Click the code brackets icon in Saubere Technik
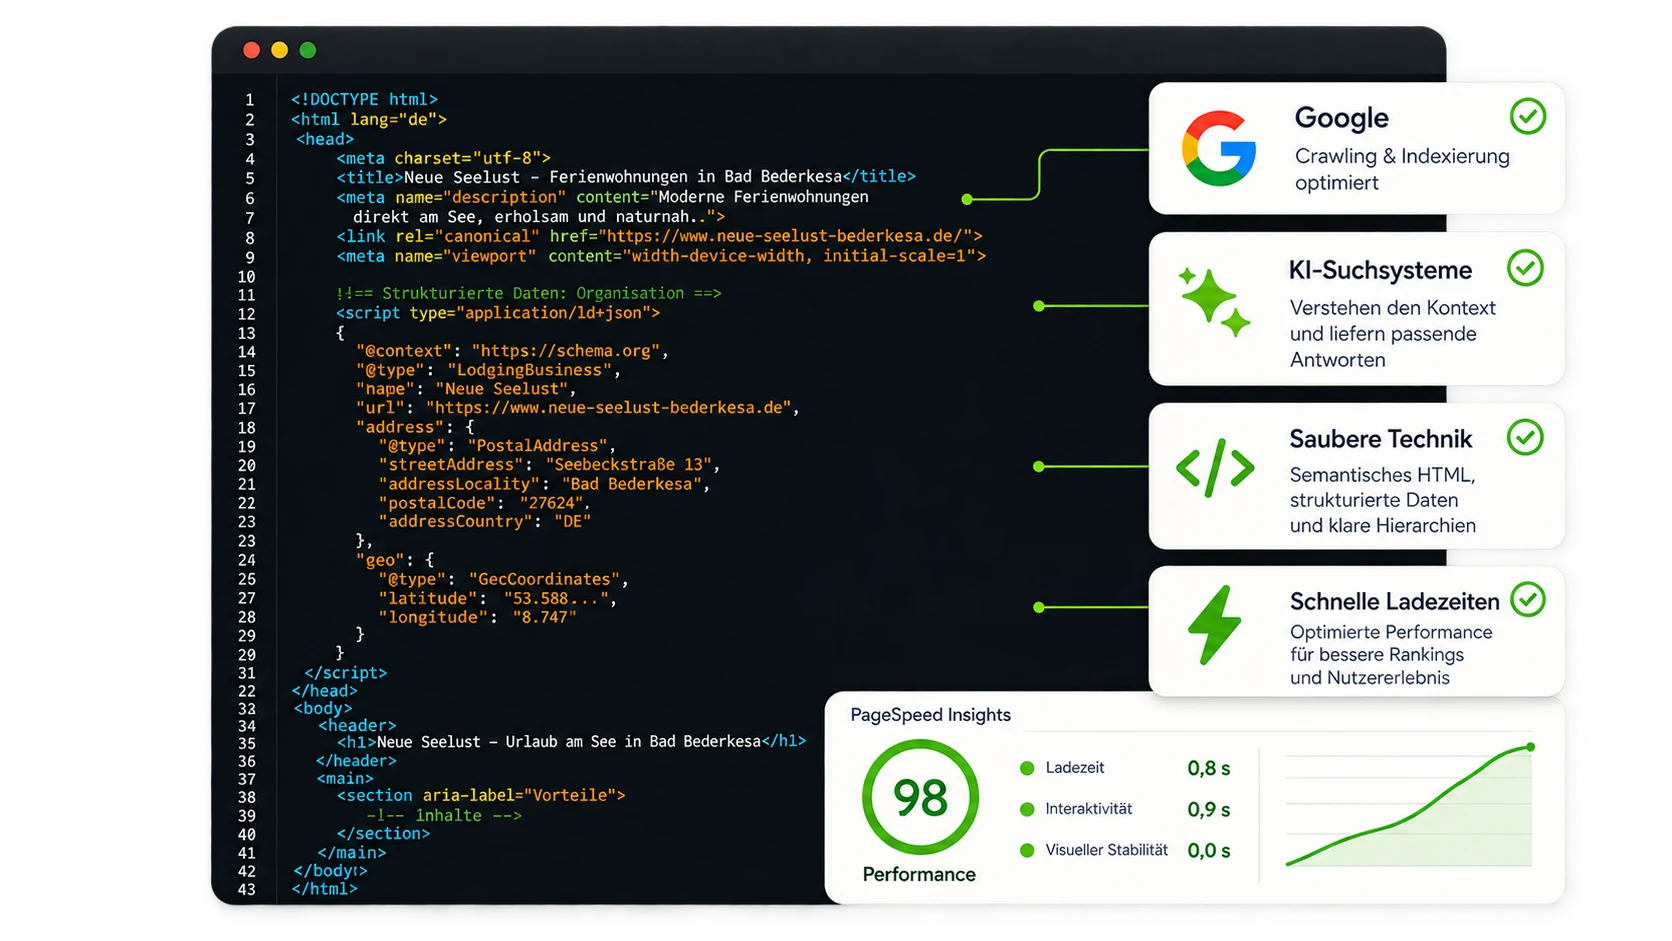The image size is (1672, 941). pyautogui.click(x=1215, y=467)
